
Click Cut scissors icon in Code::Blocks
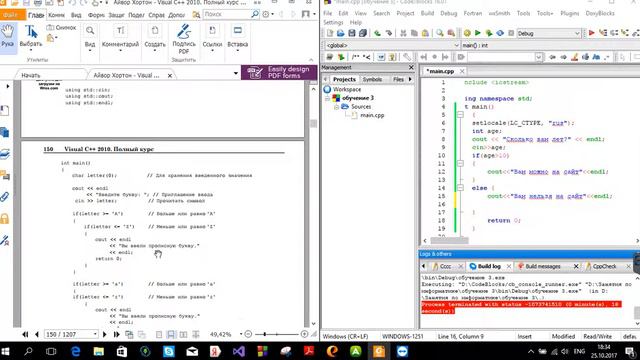tap(403, 33)
